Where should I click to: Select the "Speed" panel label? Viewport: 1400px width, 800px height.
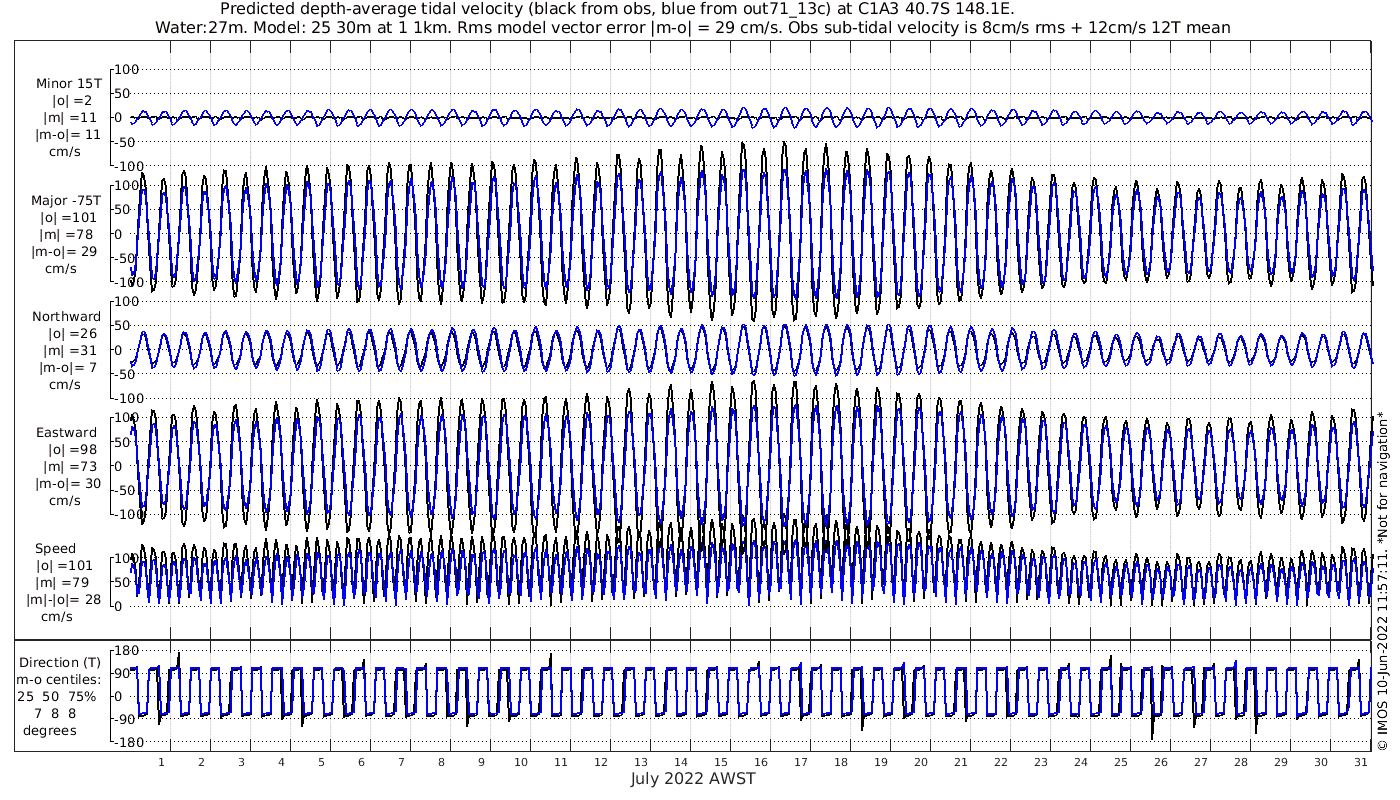(55, 549)
